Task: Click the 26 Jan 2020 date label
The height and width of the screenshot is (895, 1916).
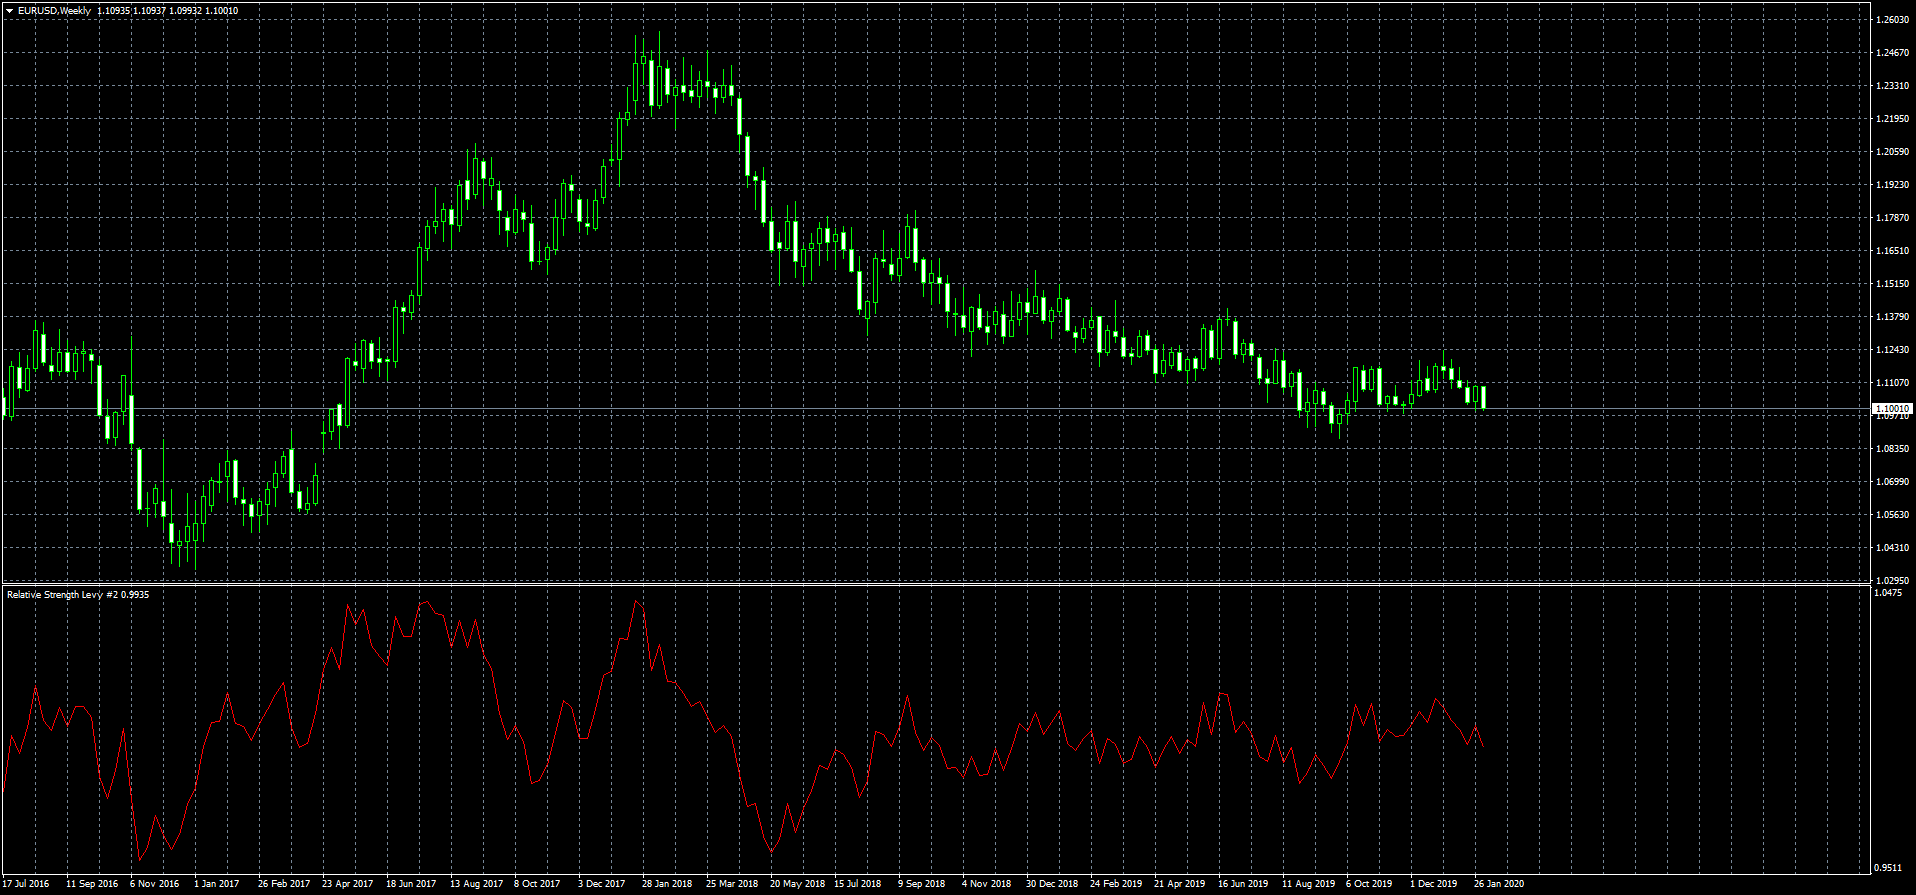Action: point(1499,884)
